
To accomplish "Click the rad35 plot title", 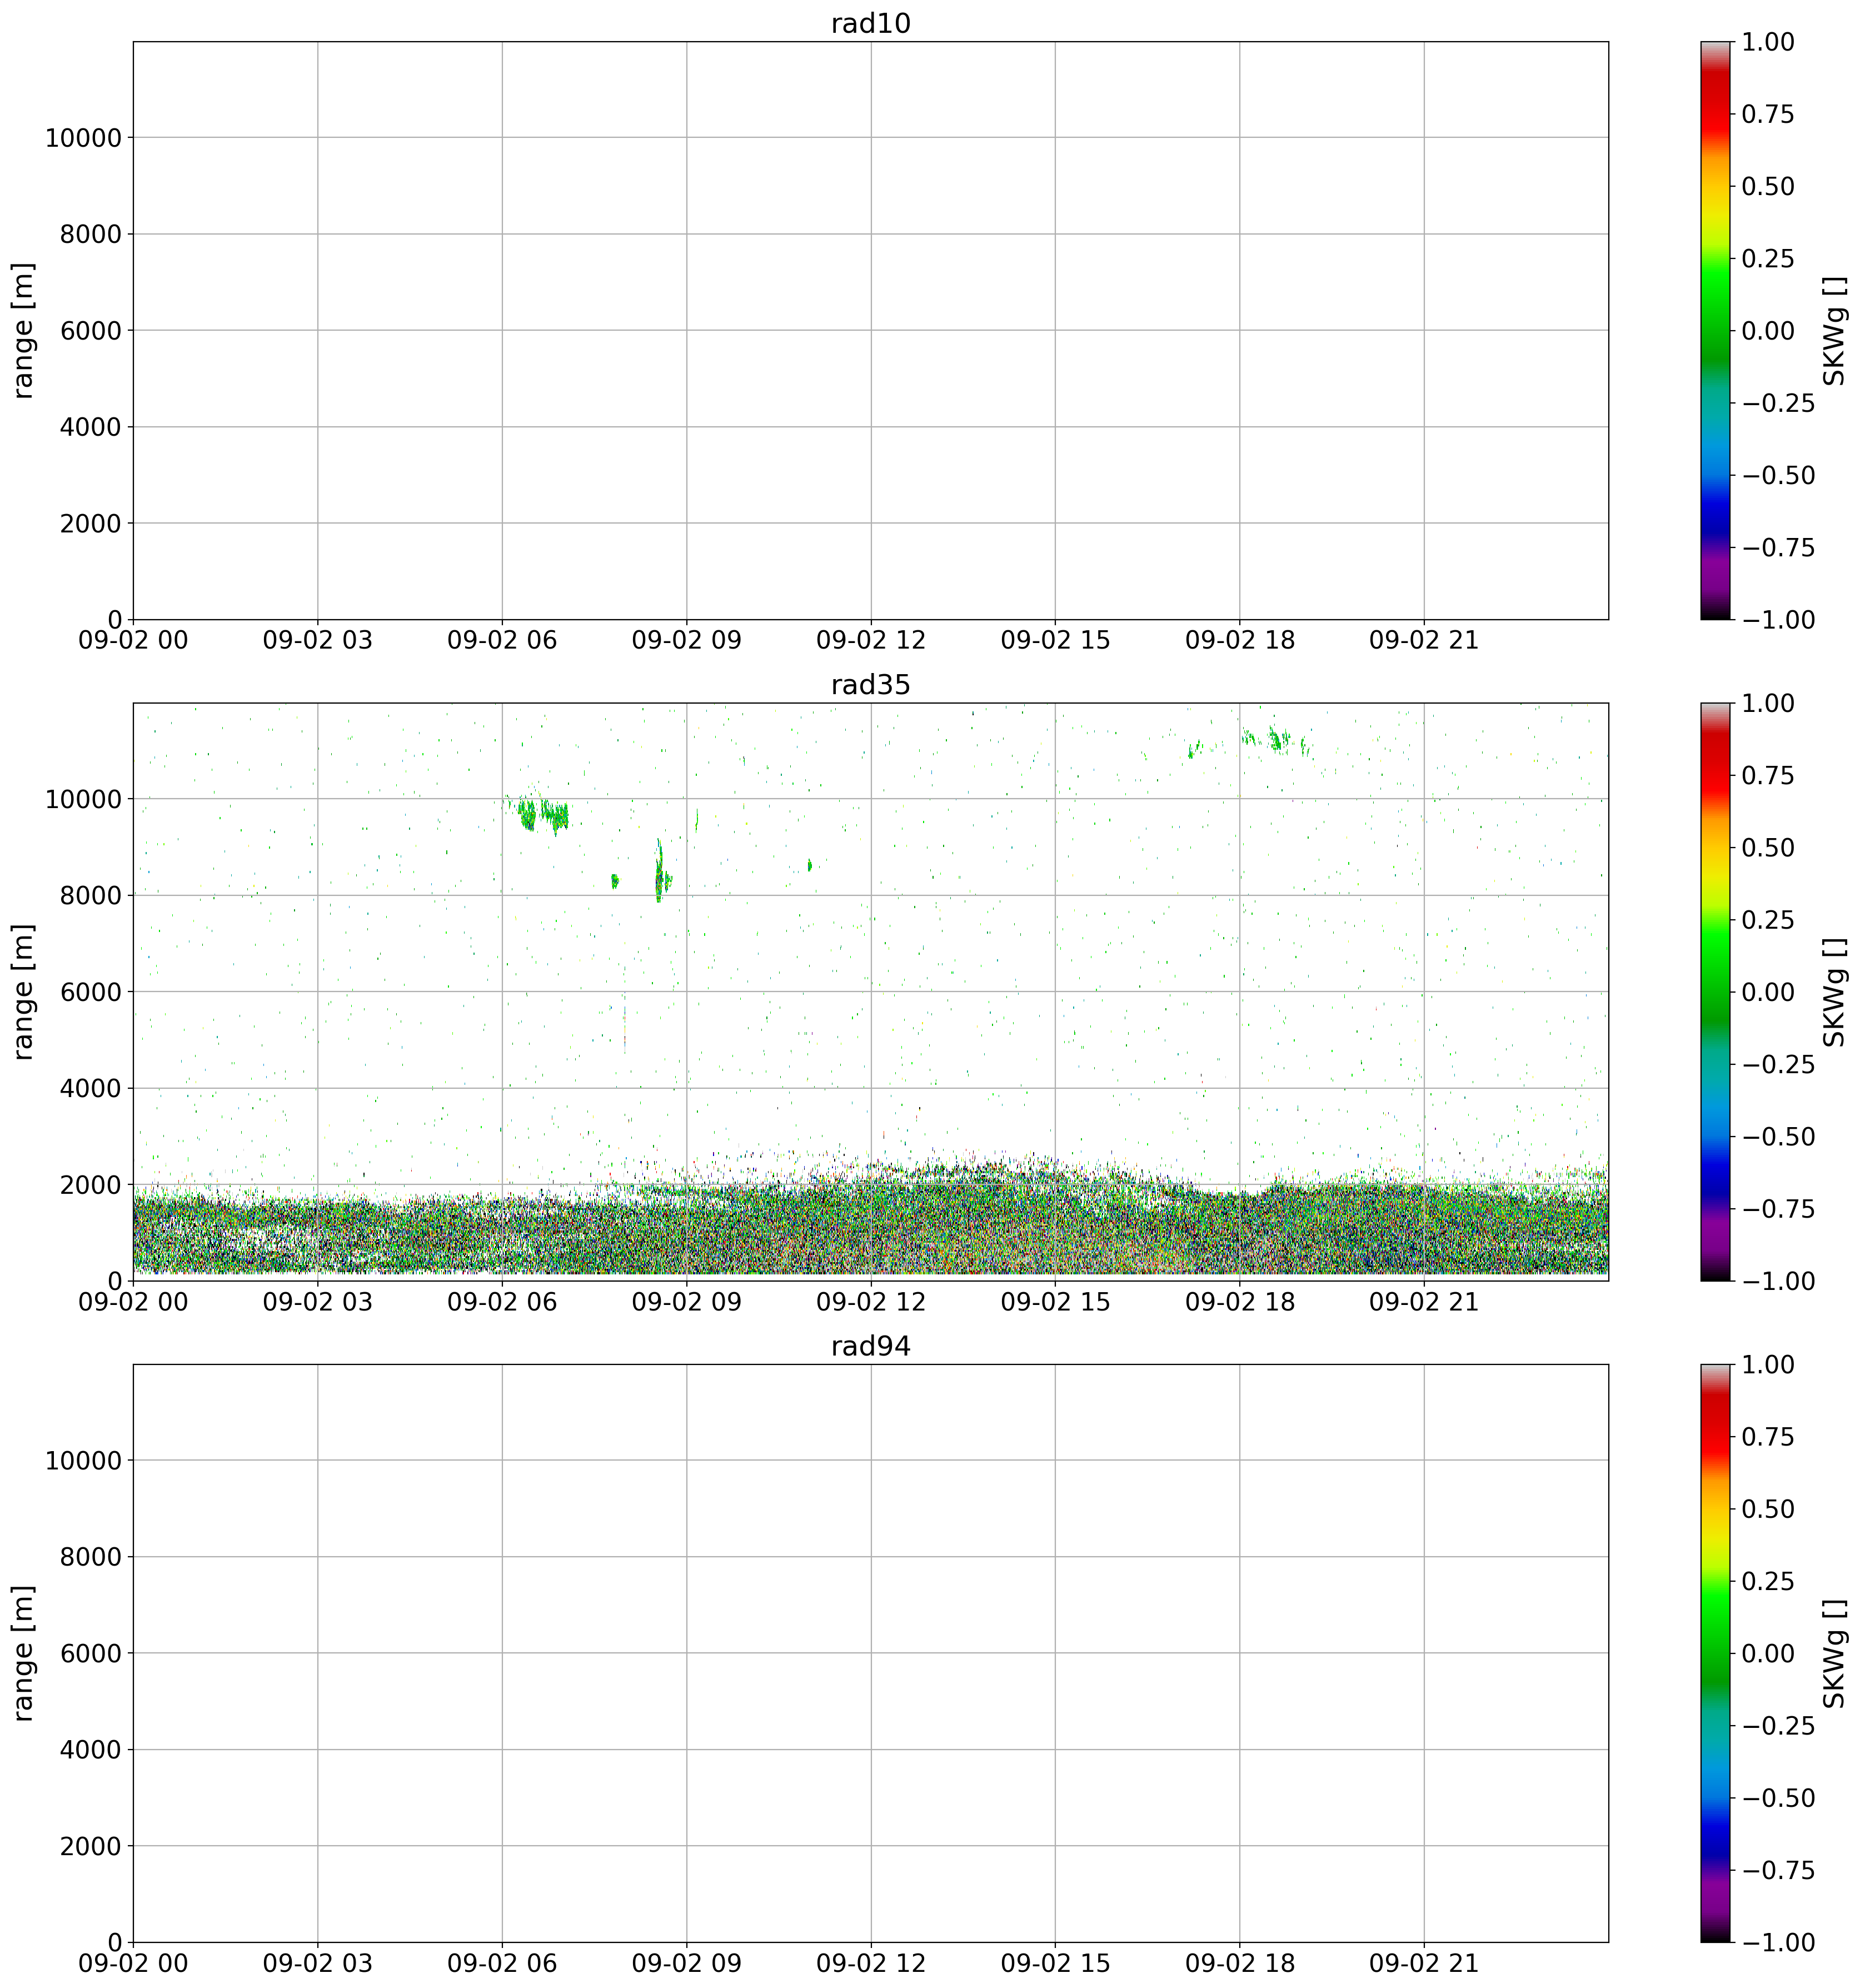I will [x=870, y=685].
